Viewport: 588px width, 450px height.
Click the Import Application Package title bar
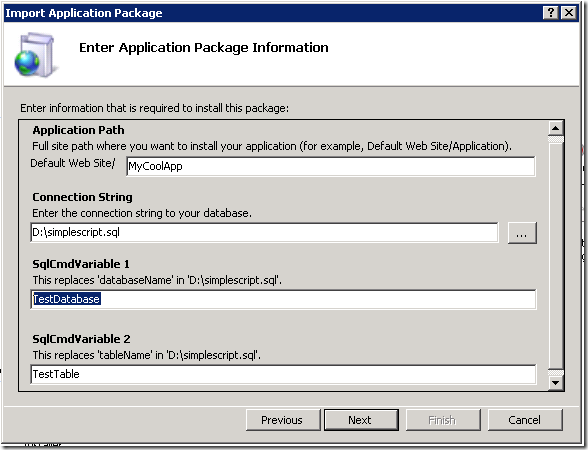(x=273, y=13)
